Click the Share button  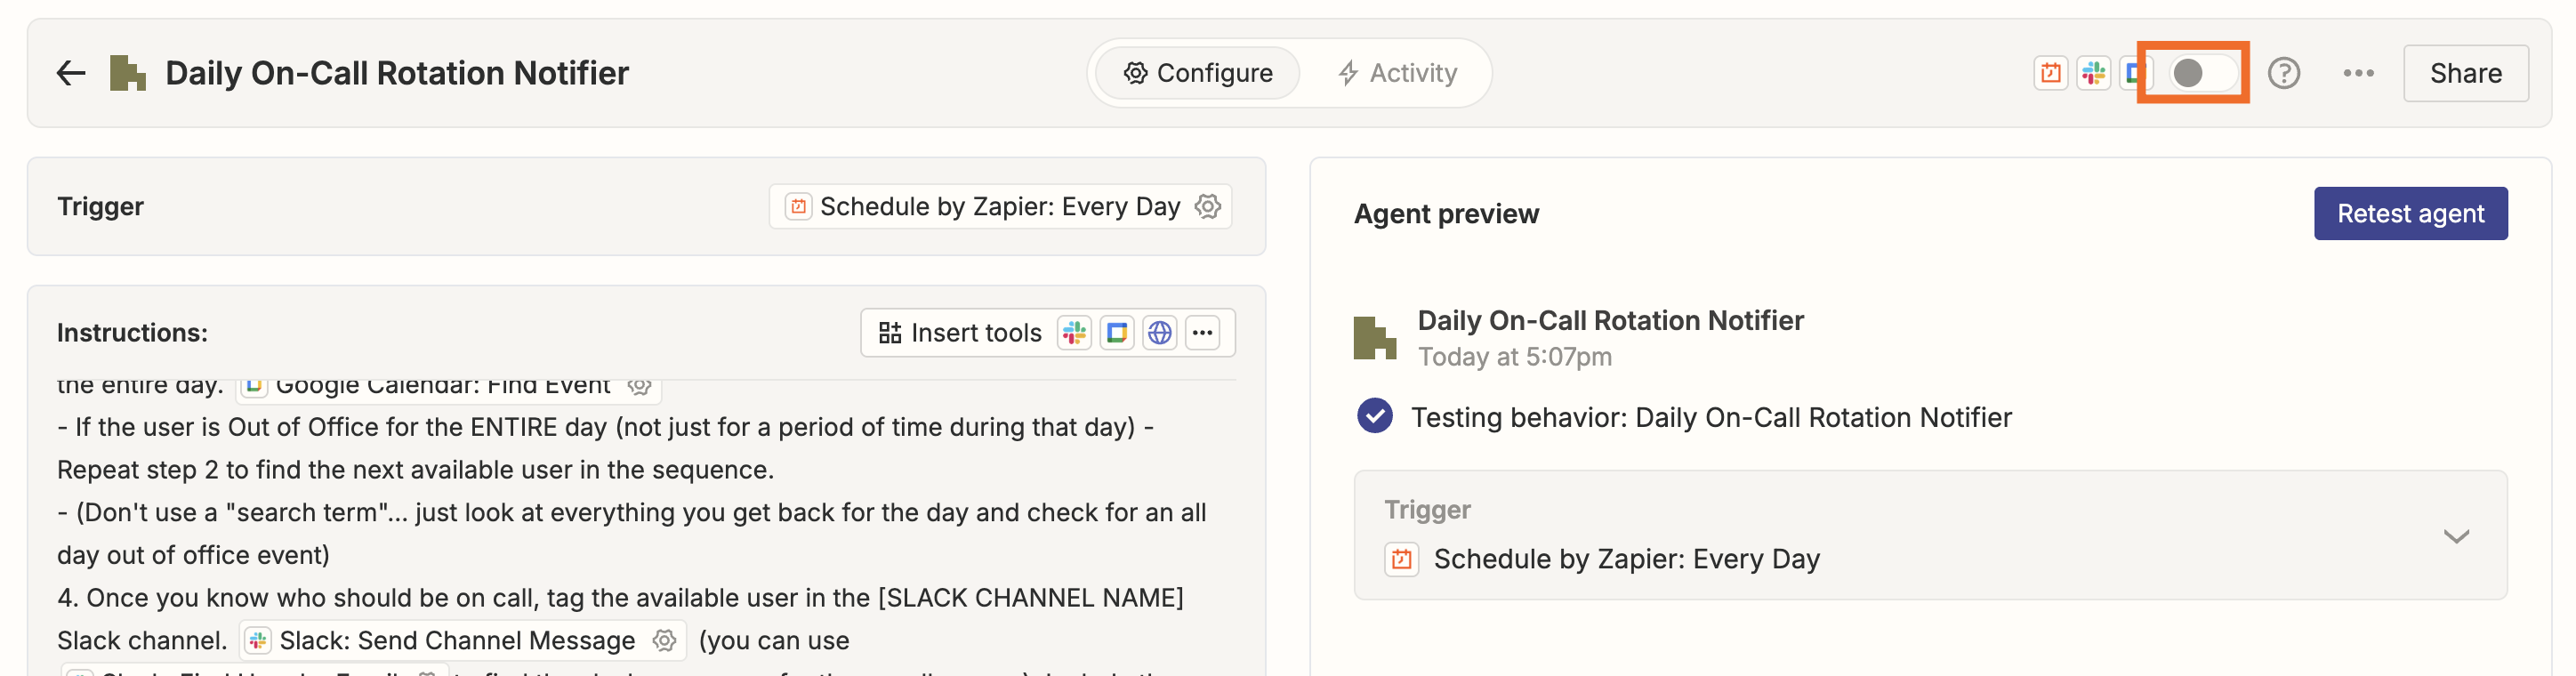[2465, 73]
